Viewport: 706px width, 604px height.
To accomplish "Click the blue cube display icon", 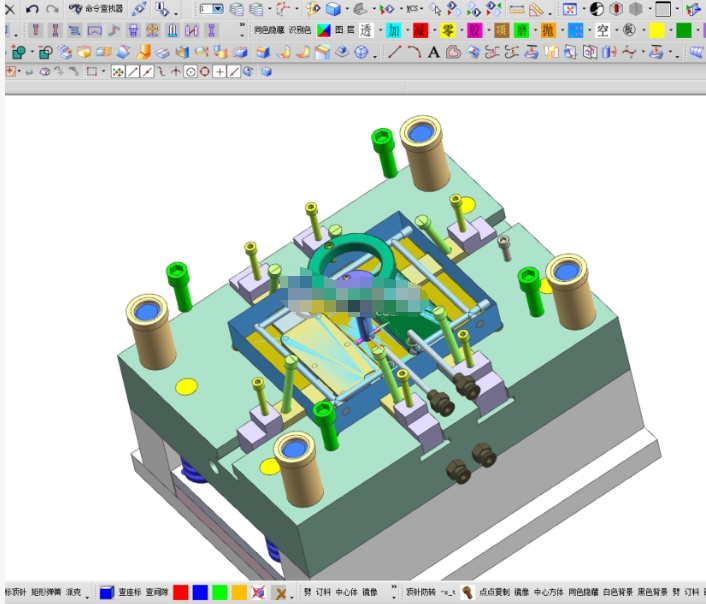I will [333, 9].
